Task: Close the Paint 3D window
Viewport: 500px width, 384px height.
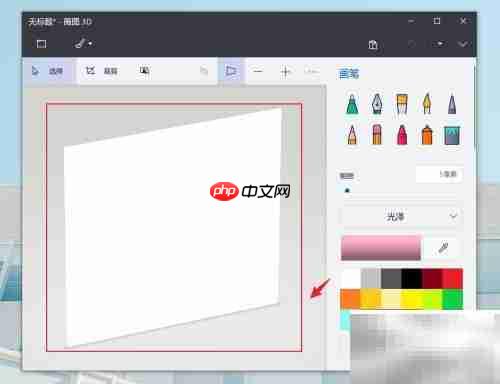Action: coord(463,21)
